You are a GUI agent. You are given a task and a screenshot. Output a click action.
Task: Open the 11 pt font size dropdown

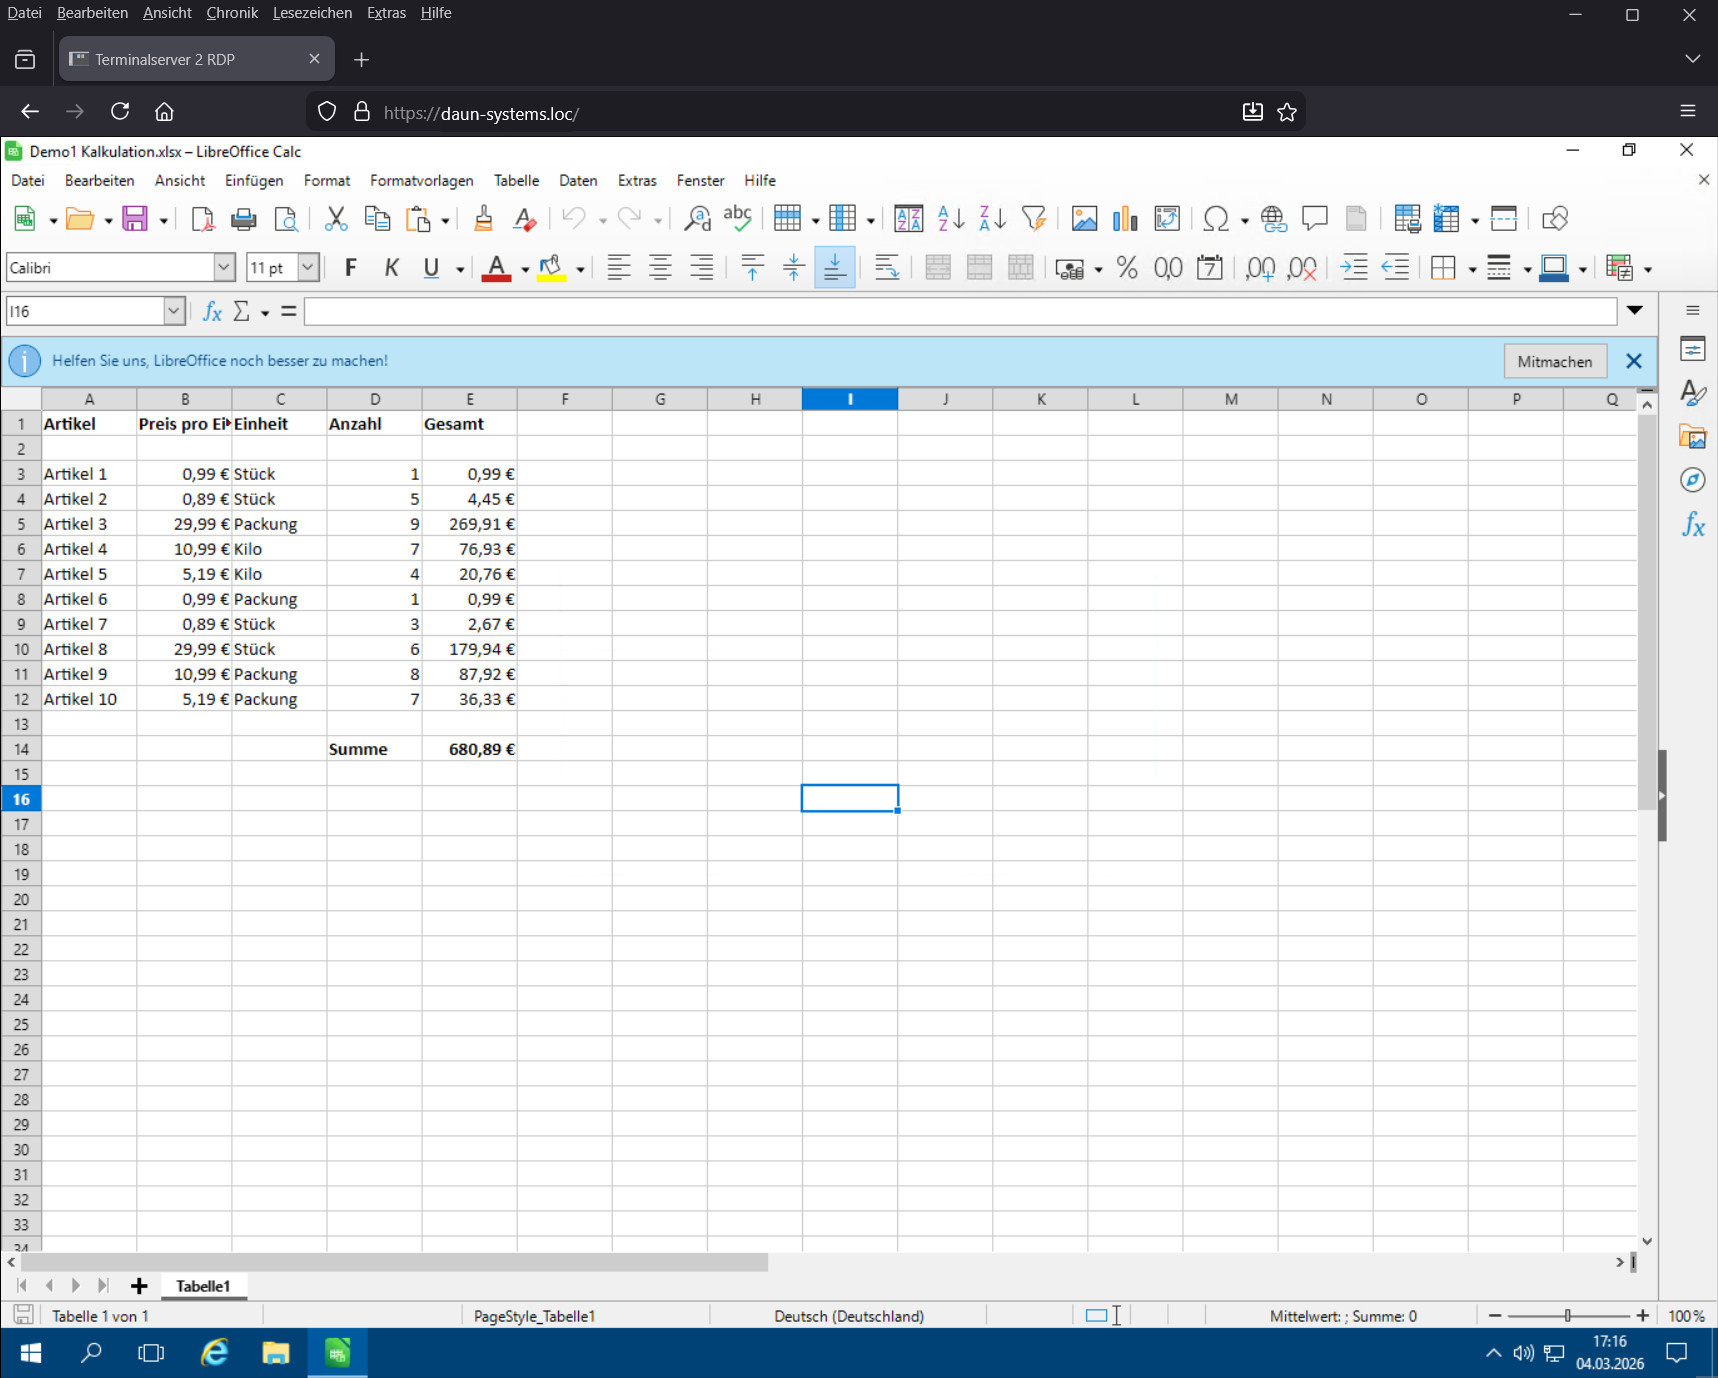coord(308,268)
